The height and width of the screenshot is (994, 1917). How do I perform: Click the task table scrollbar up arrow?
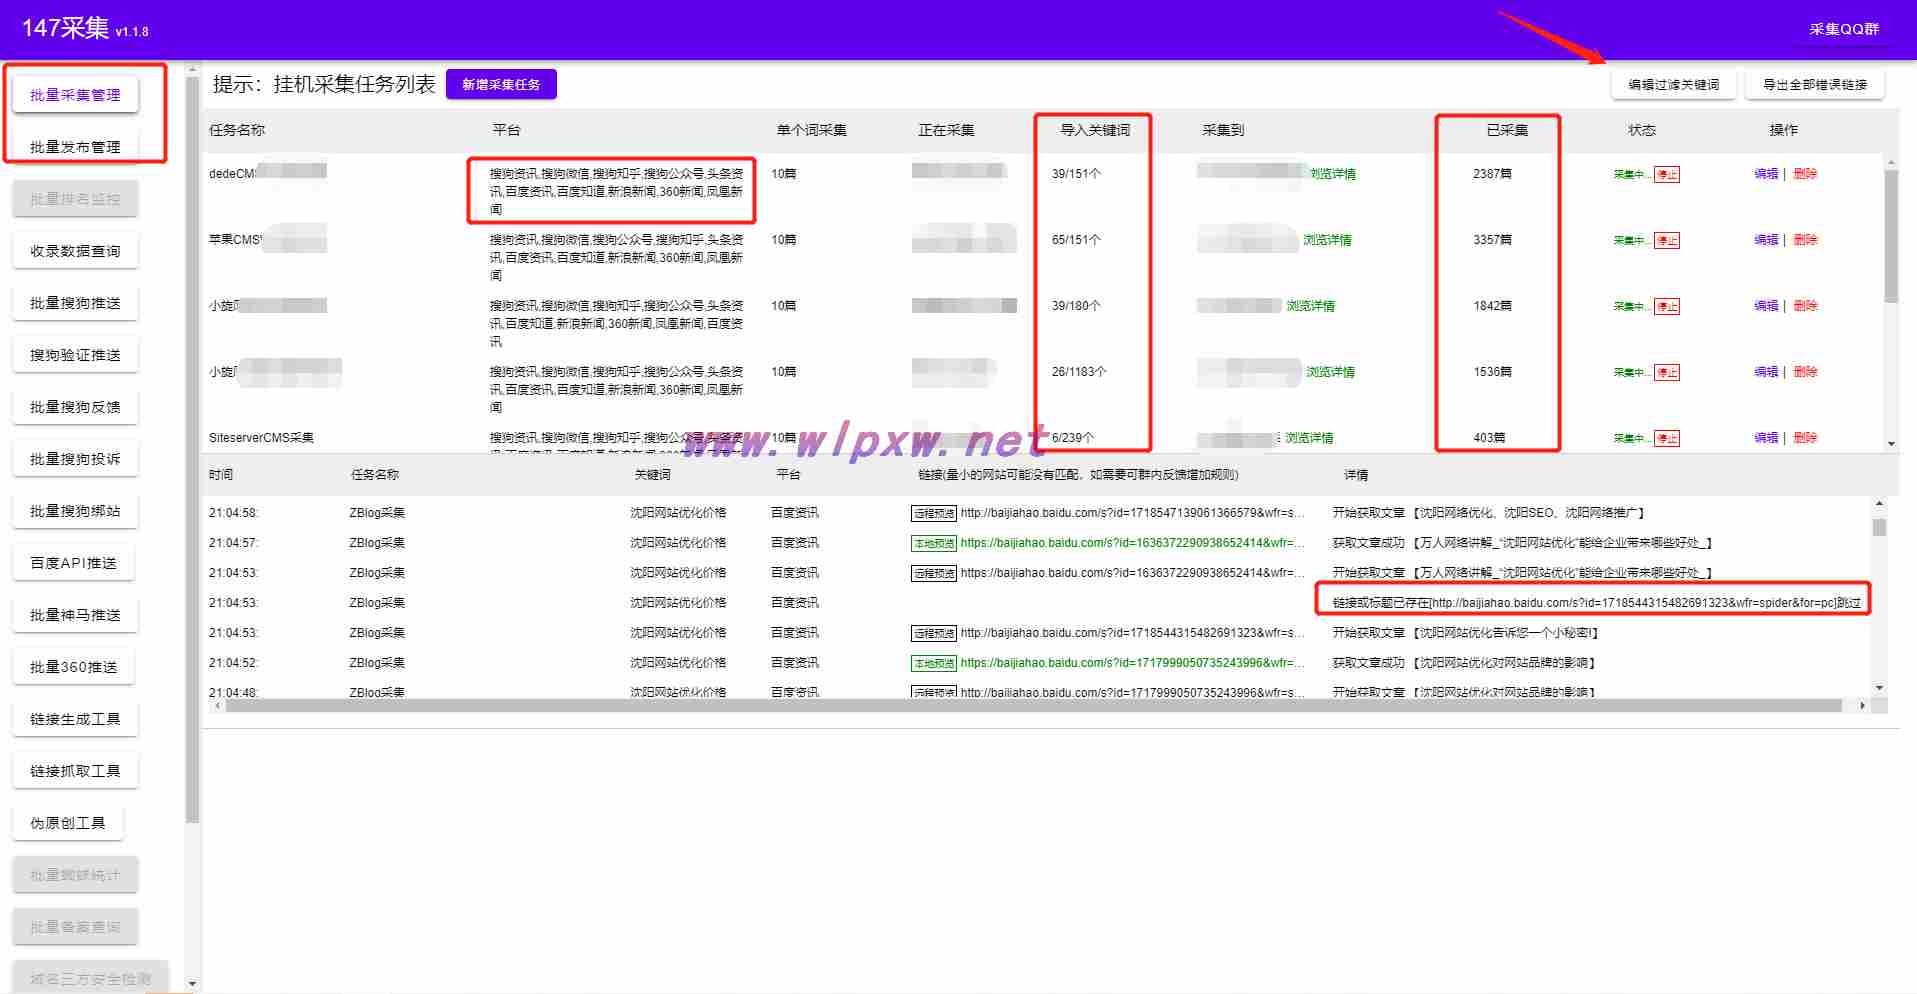click(x=1890, y=162)
